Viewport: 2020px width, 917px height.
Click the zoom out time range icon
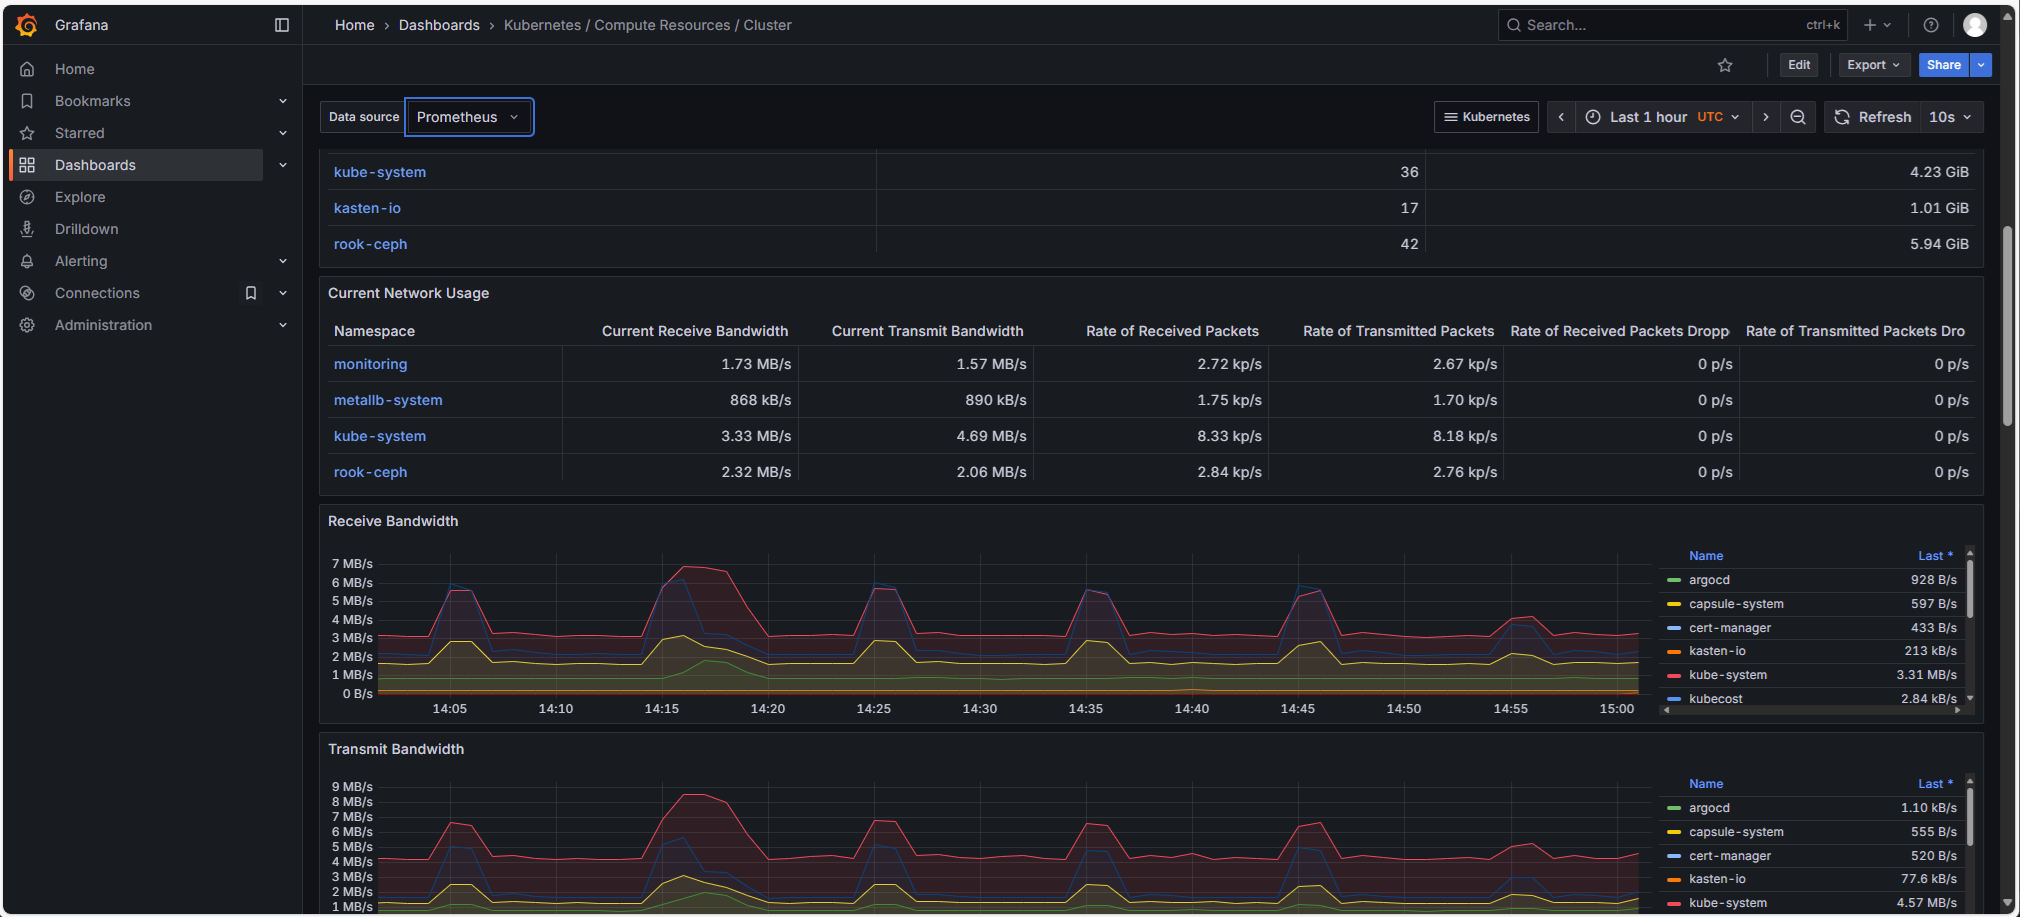(1798, 117)
